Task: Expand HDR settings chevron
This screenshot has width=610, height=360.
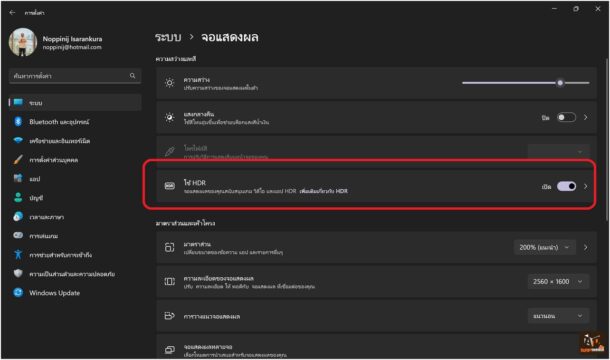Action: pyautogui.click(x=585, y=186)
